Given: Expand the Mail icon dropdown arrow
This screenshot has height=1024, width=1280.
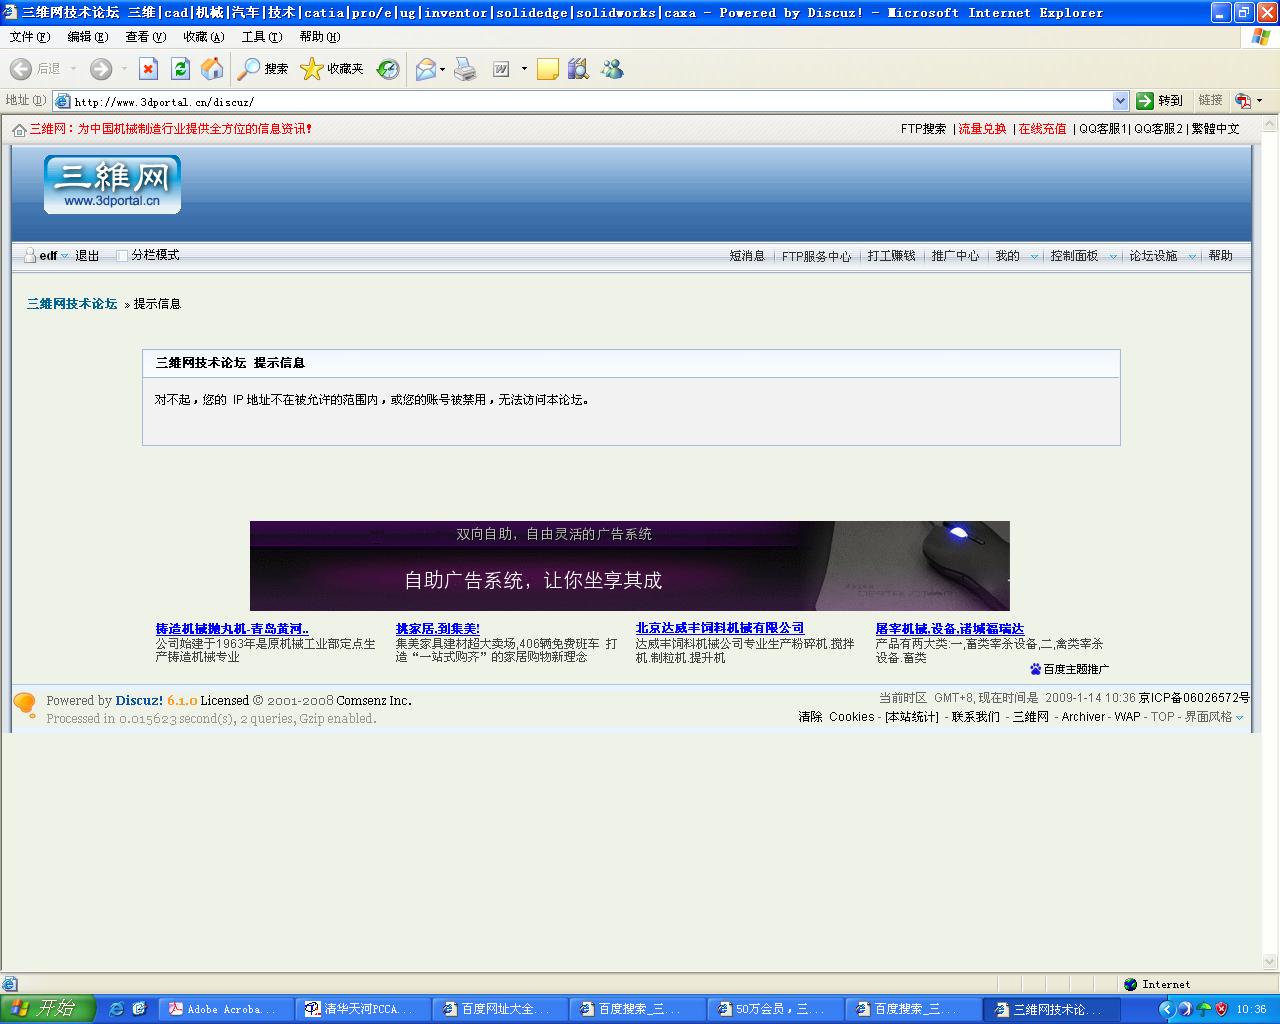Looking at the screenshot, I should point(443,68).
